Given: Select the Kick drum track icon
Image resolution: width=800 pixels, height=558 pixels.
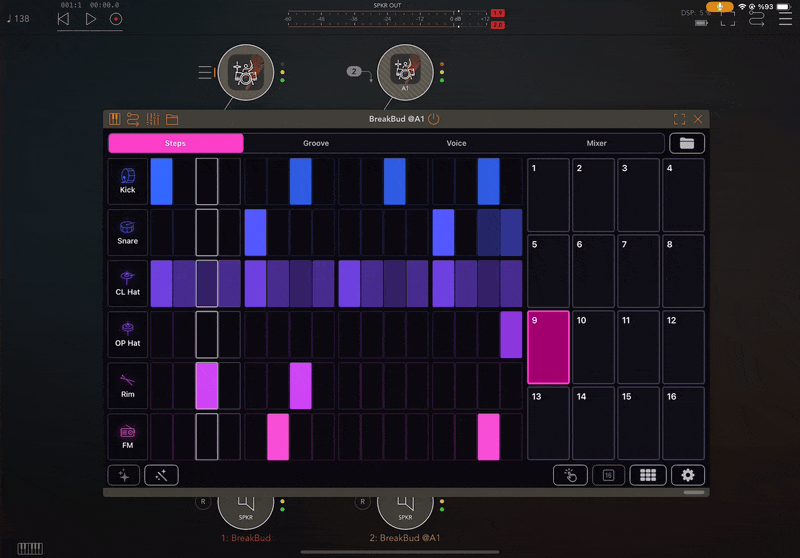Looking at the screenshot, I should pyautogui.click(x=128, y=181).
